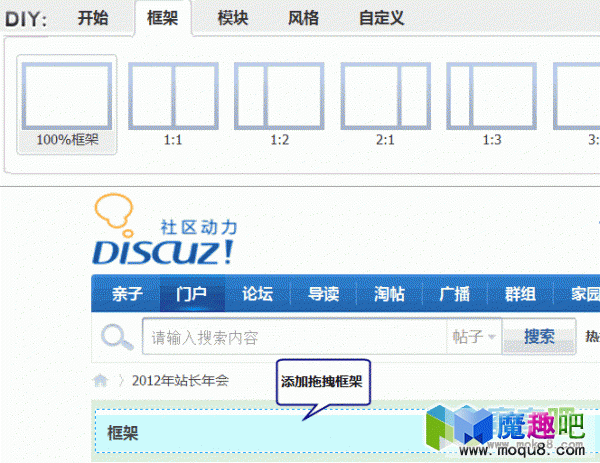
Task: Choose the 100%框架 layout thumbnail
Action: pyautogui.click(x=67, y=104)
